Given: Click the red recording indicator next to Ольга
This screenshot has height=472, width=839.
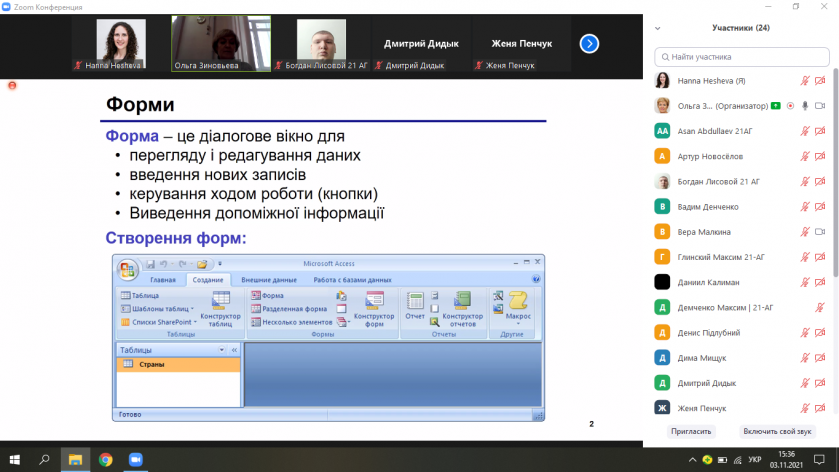Looking at the screenshot, I should [790, 105].
